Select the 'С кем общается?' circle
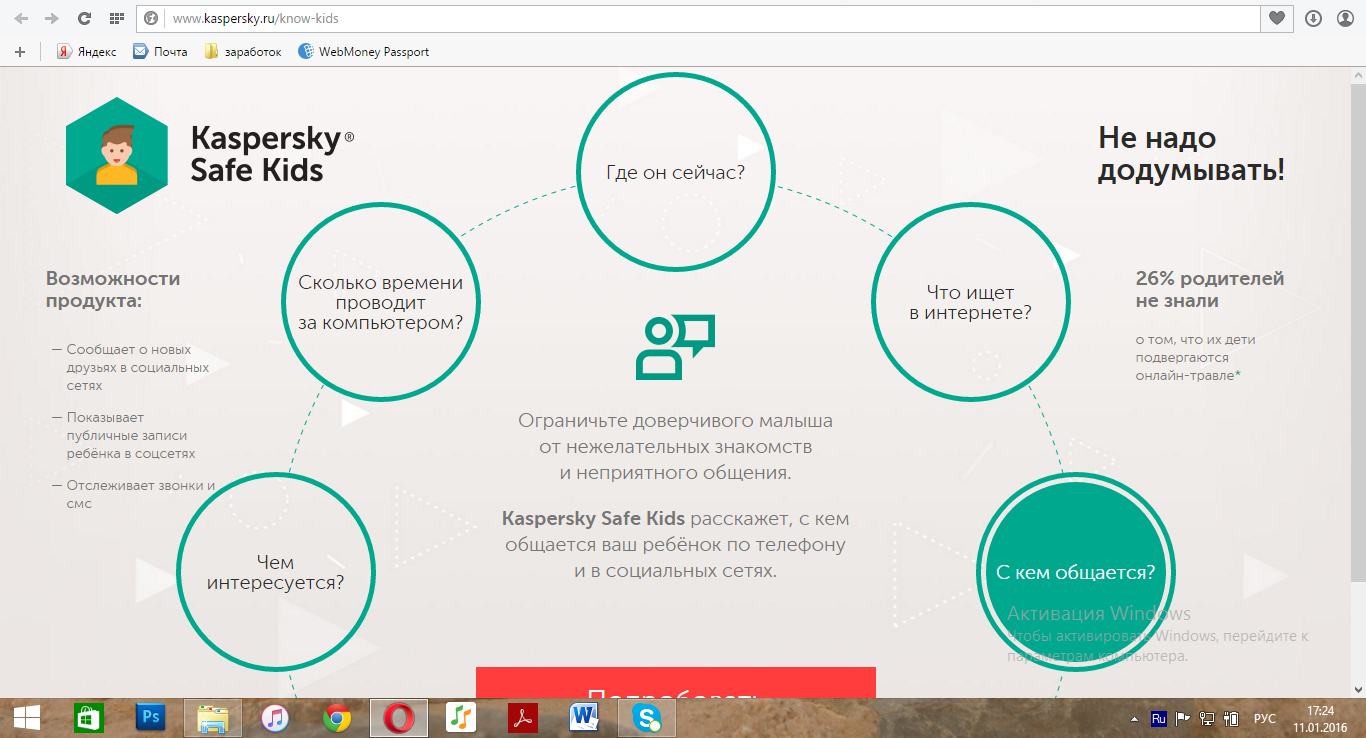Screen dimensions: 1366x738 (1075, 573)
